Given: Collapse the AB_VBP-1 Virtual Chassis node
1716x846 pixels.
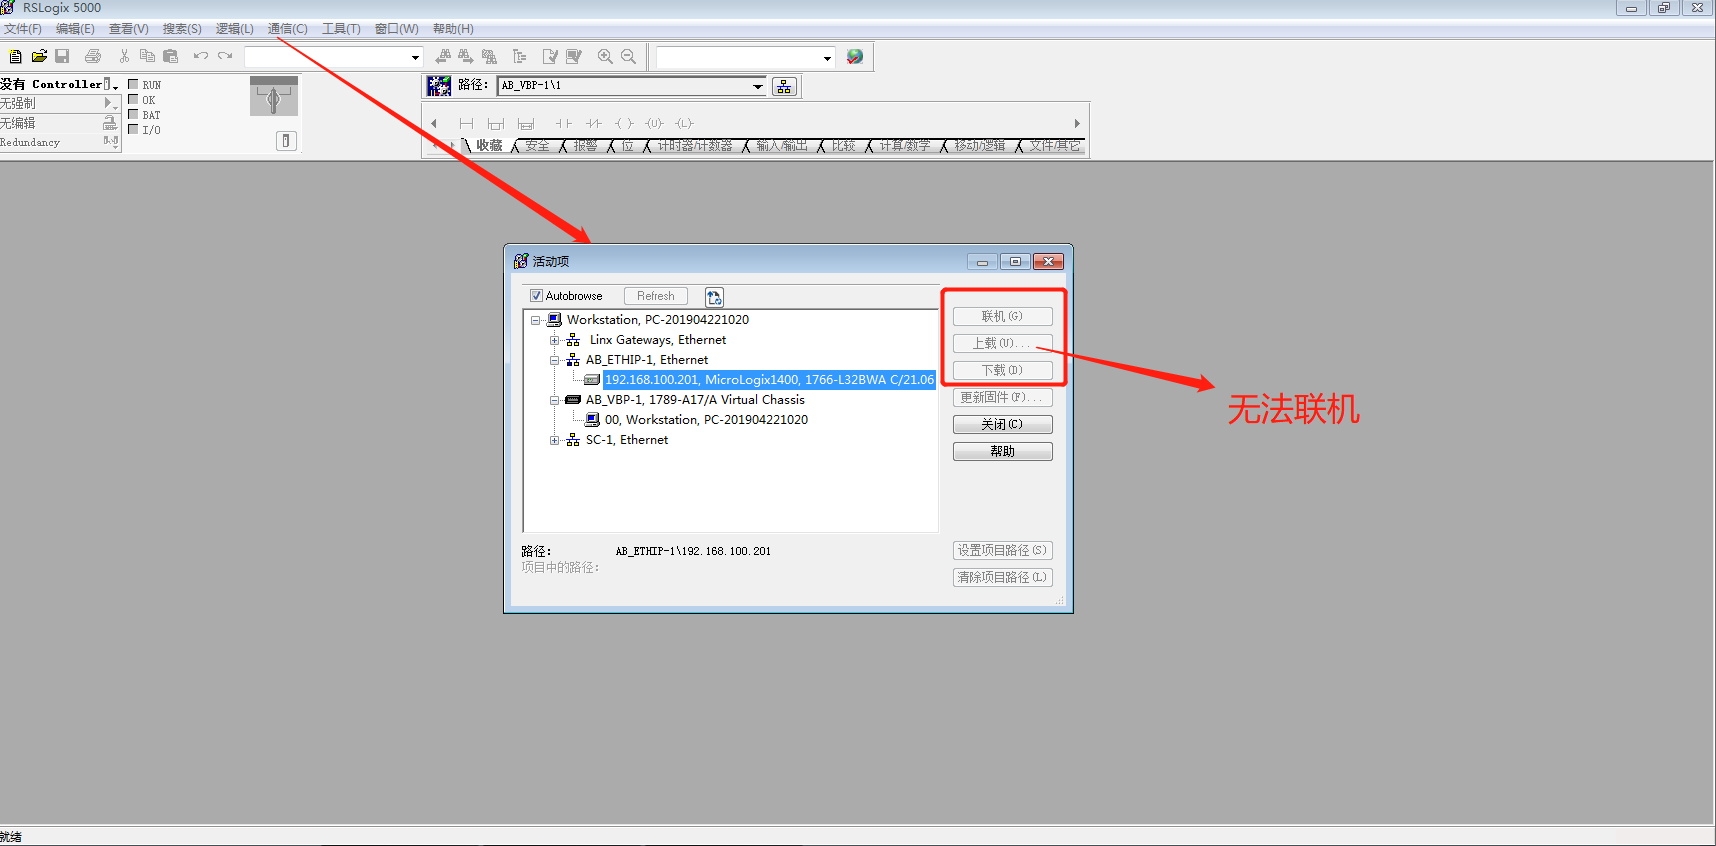Looking at the screenshot, I should coord(555,400).
